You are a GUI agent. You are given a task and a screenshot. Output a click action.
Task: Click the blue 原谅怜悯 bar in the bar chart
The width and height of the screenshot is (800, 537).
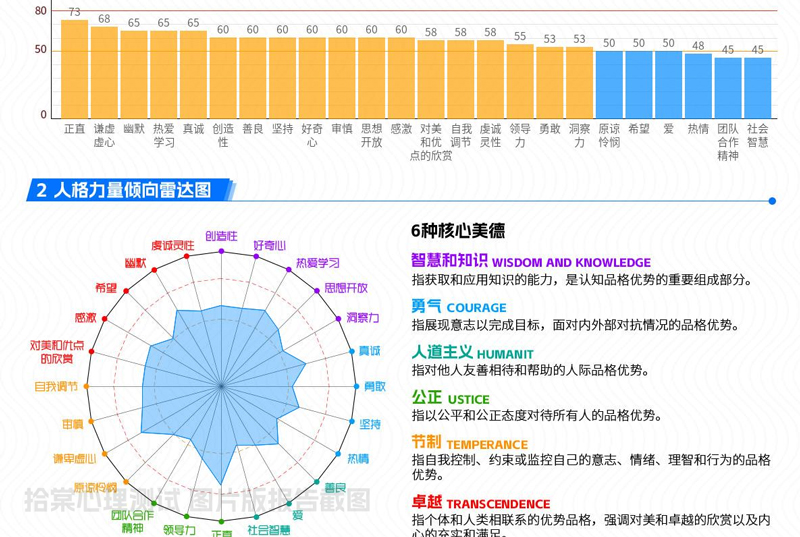click(609, 85)
